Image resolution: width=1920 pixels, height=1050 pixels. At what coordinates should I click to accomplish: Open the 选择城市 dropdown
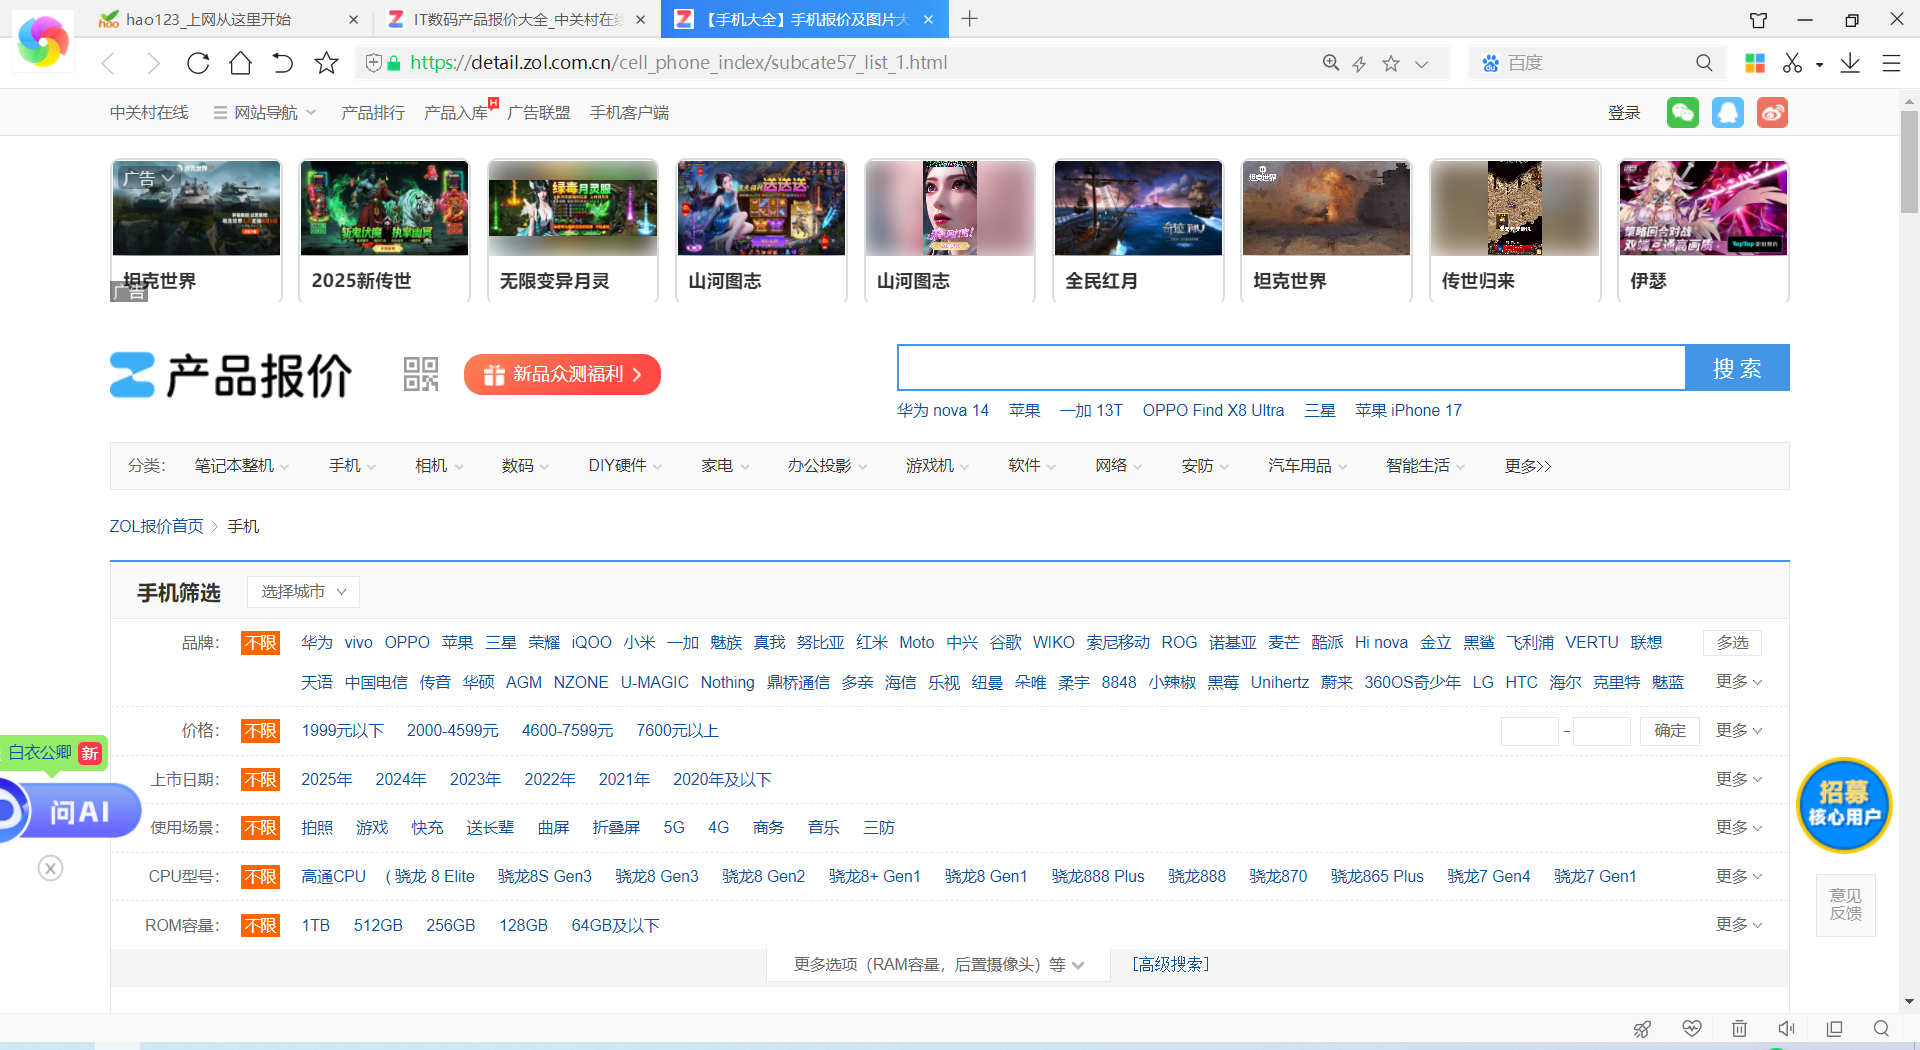(303, 592)
